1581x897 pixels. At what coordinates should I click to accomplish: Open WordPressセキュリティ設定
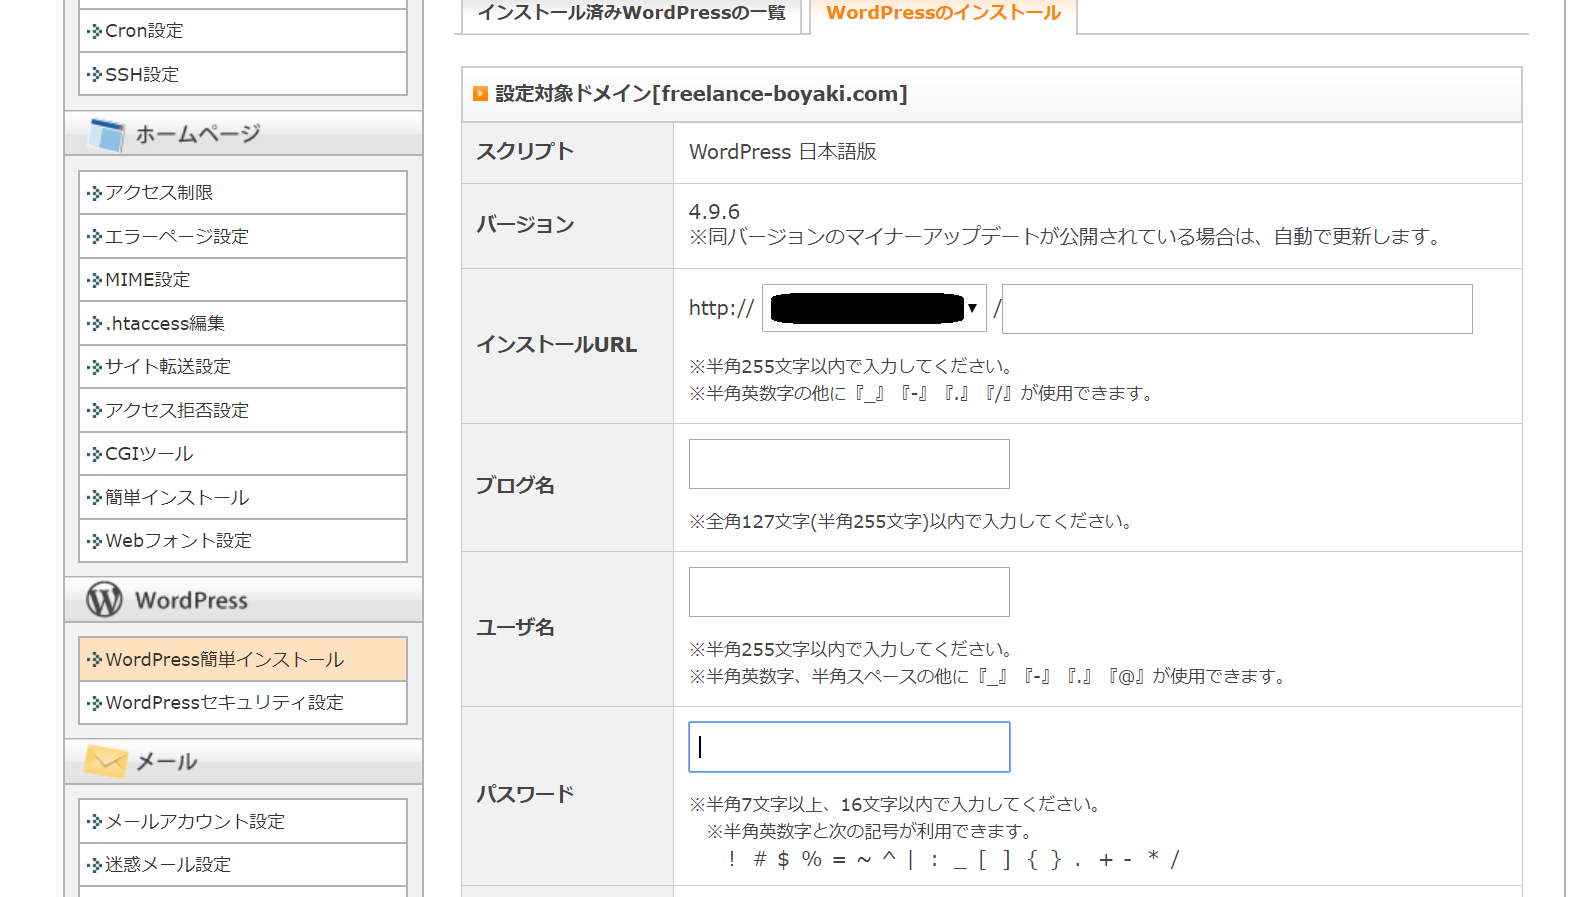pyautogui.click(x=243, y=702)
